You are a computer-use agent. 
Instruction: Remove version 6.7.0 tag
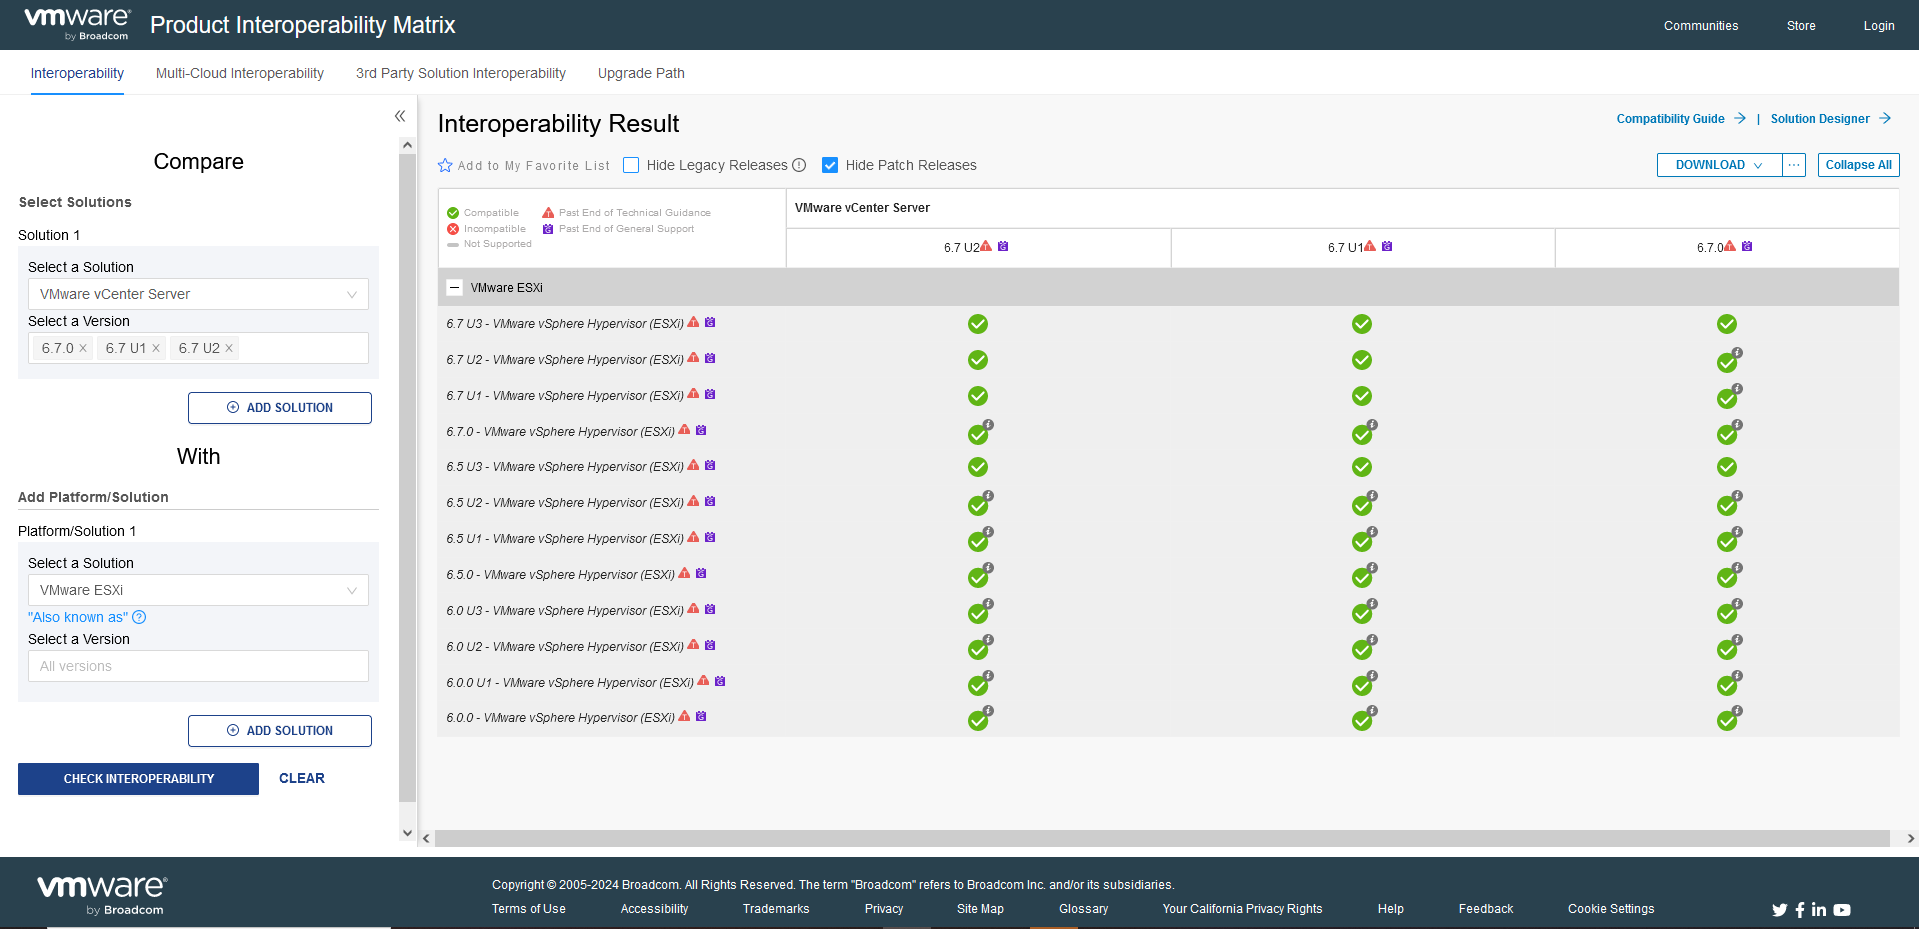click(x=83, y=348)
